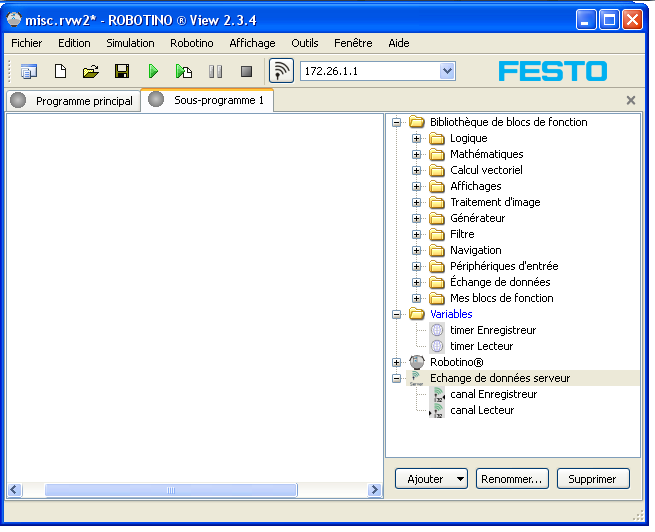Open the IP address dropdown arrow
The height and width of the screenshot is (532, 655).
pyautogui.click(x=447, y=71)
